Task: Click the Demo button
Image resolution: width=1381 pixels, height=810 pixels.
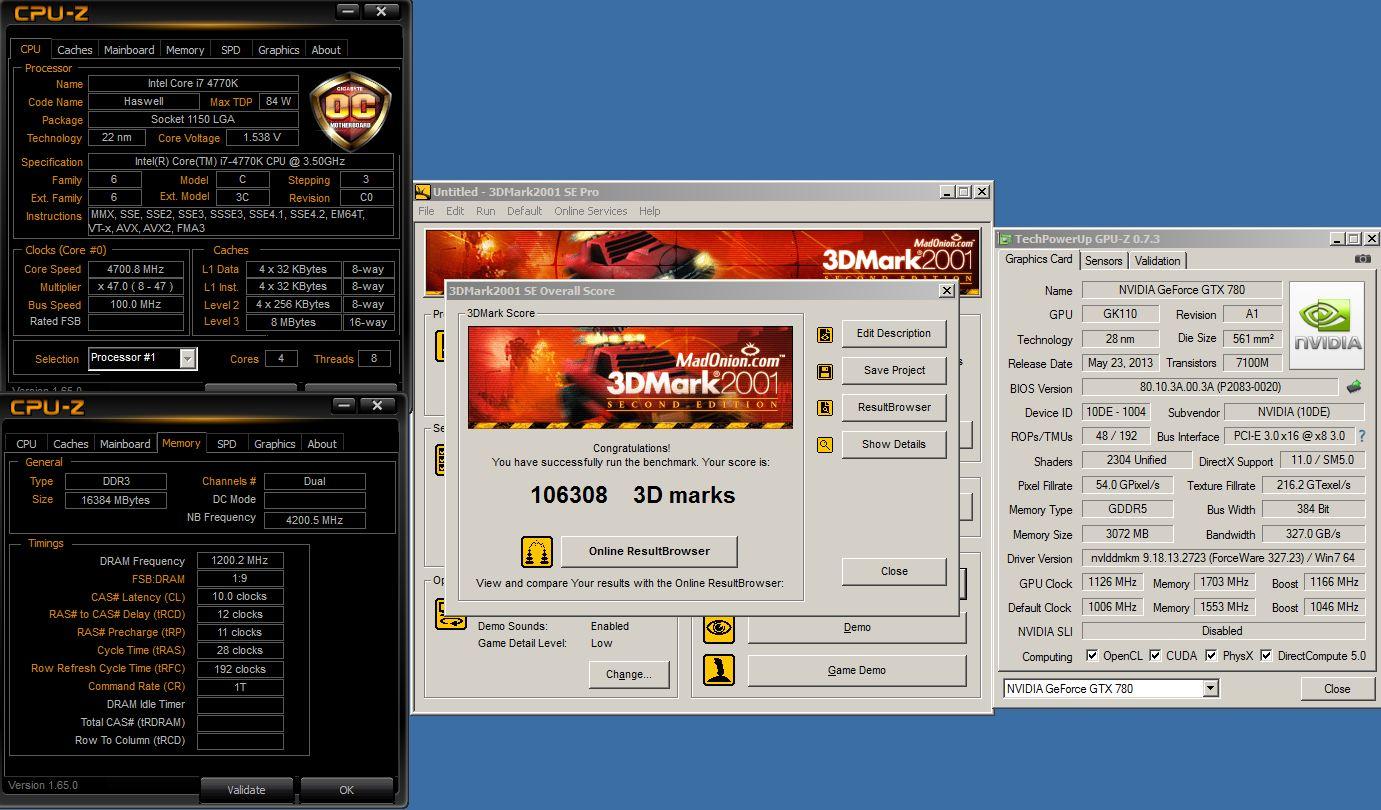Action: [857, 628]
